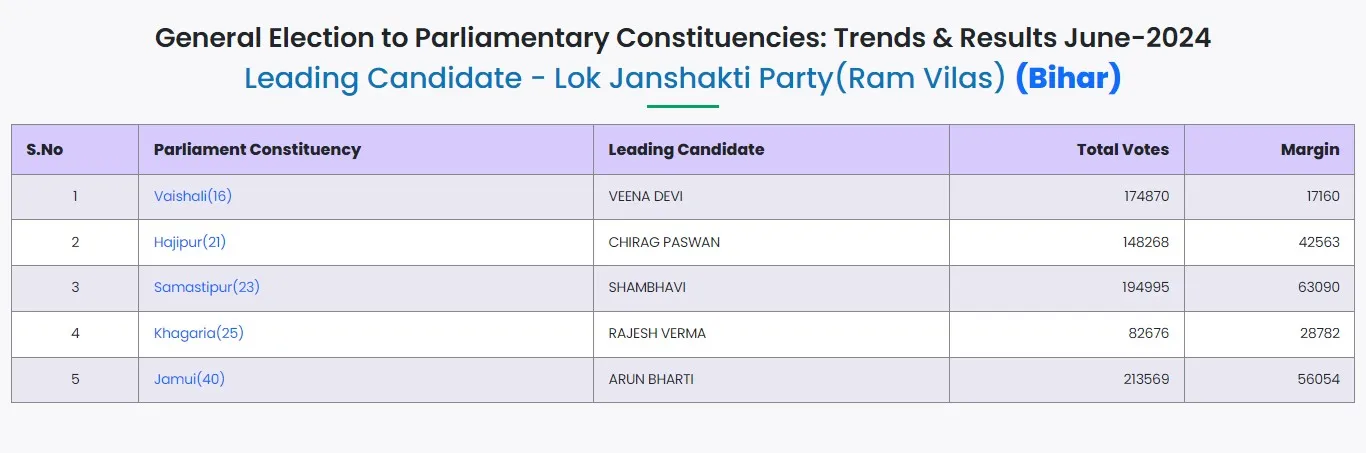Click the margin value 63090
This screenshot has height=453, width=1366.
click(x=1319, y=287)
